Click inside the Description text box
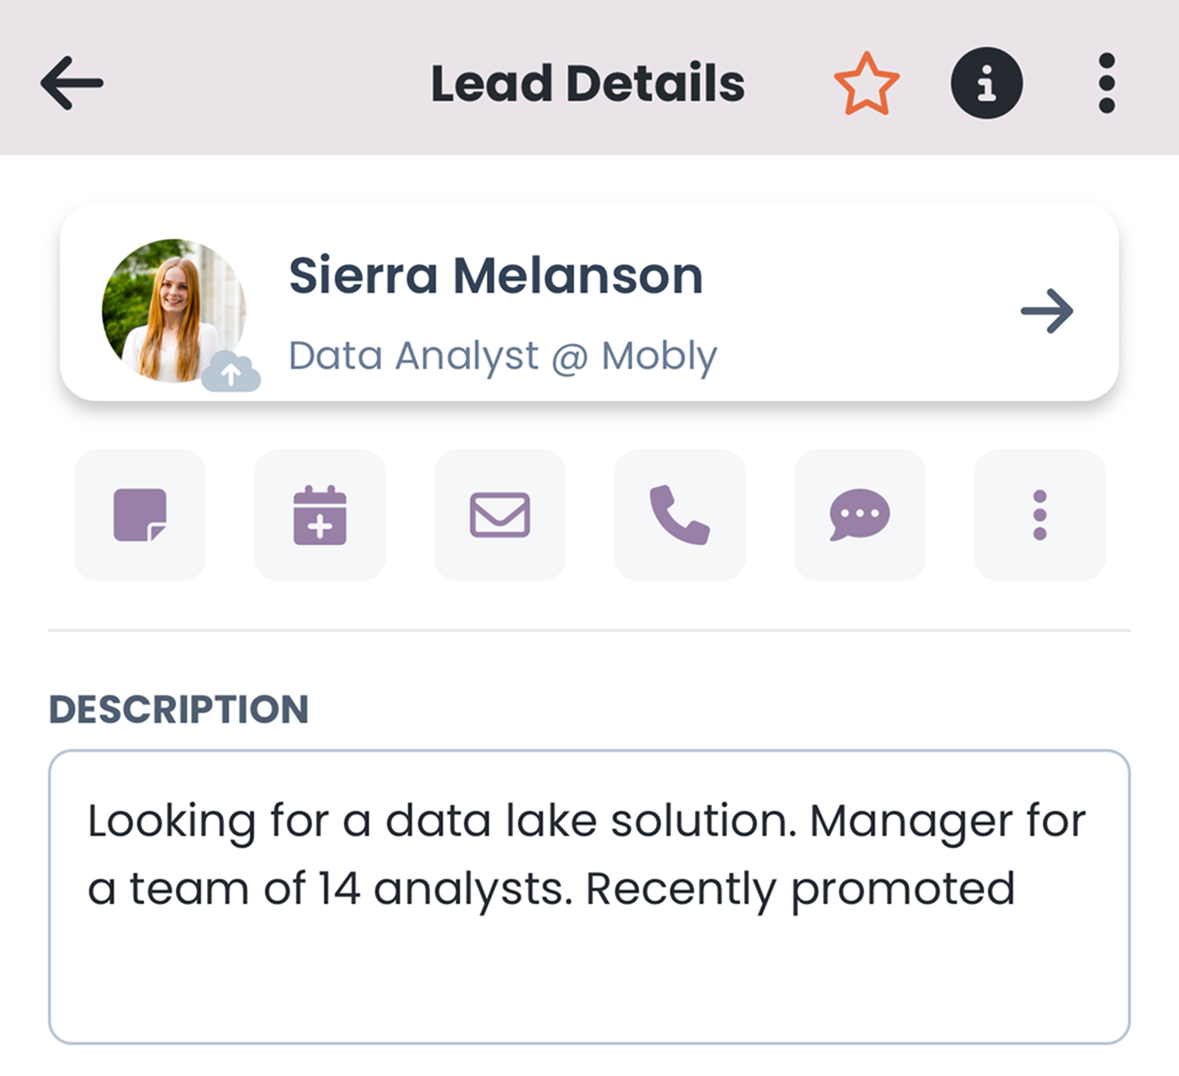Viewport: 1179px width, 1076px height. [x=590, y=896]
